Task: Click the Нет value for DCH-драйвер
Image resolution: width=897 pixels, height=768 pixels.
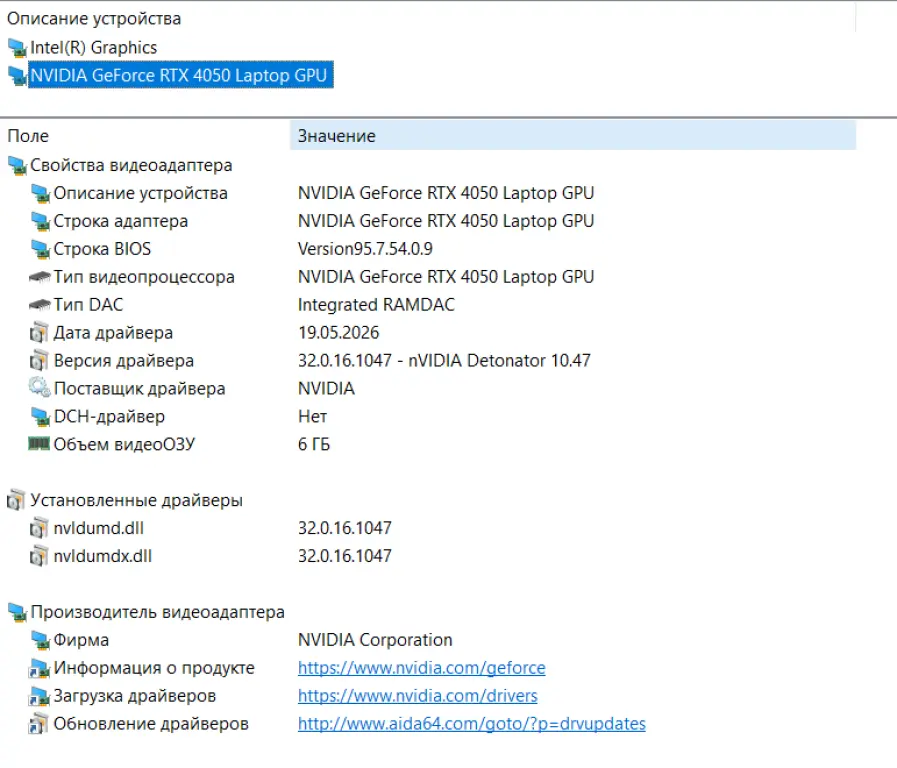Action: click(x=312, y=417)
